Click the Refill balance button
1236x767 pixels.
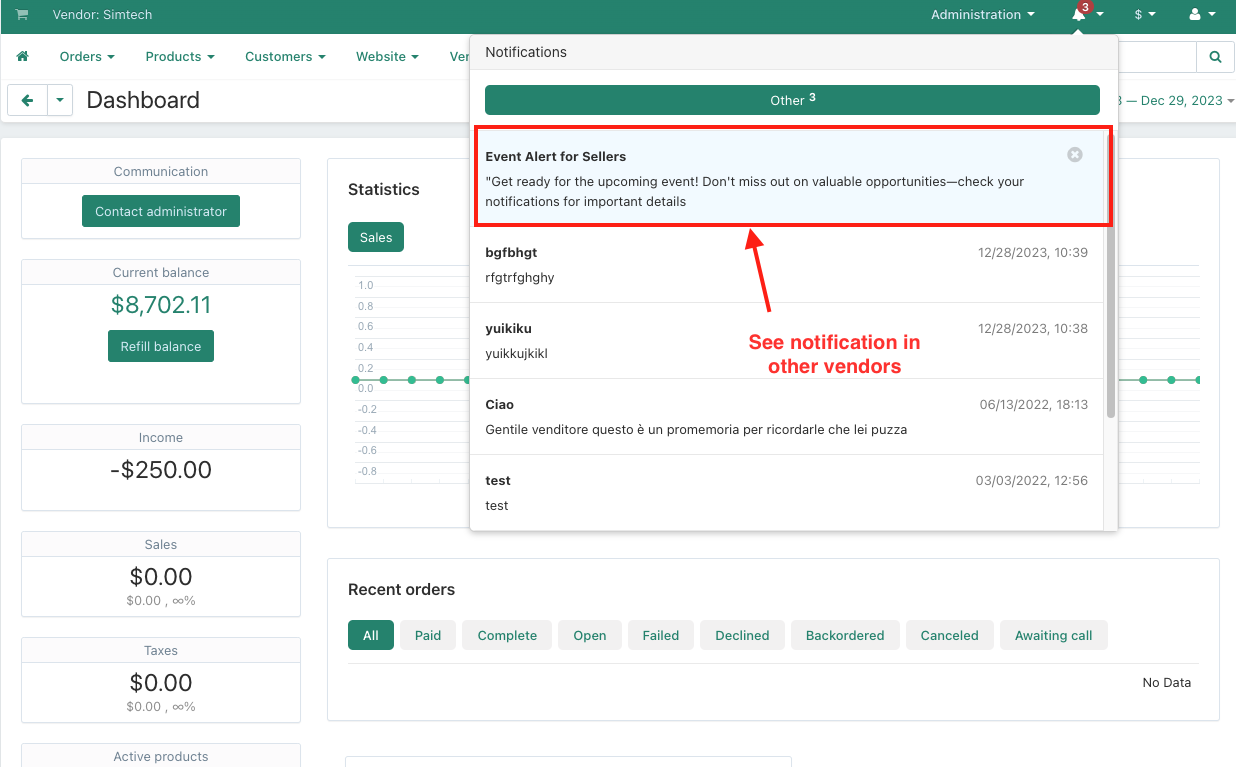161,346
